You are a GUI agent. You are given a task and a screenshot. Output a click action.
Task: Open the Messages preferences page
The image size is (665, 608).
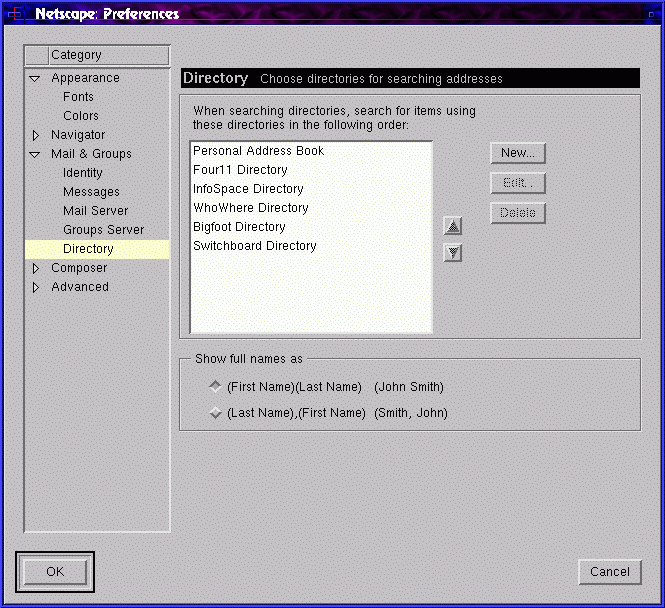coord(91,192)
